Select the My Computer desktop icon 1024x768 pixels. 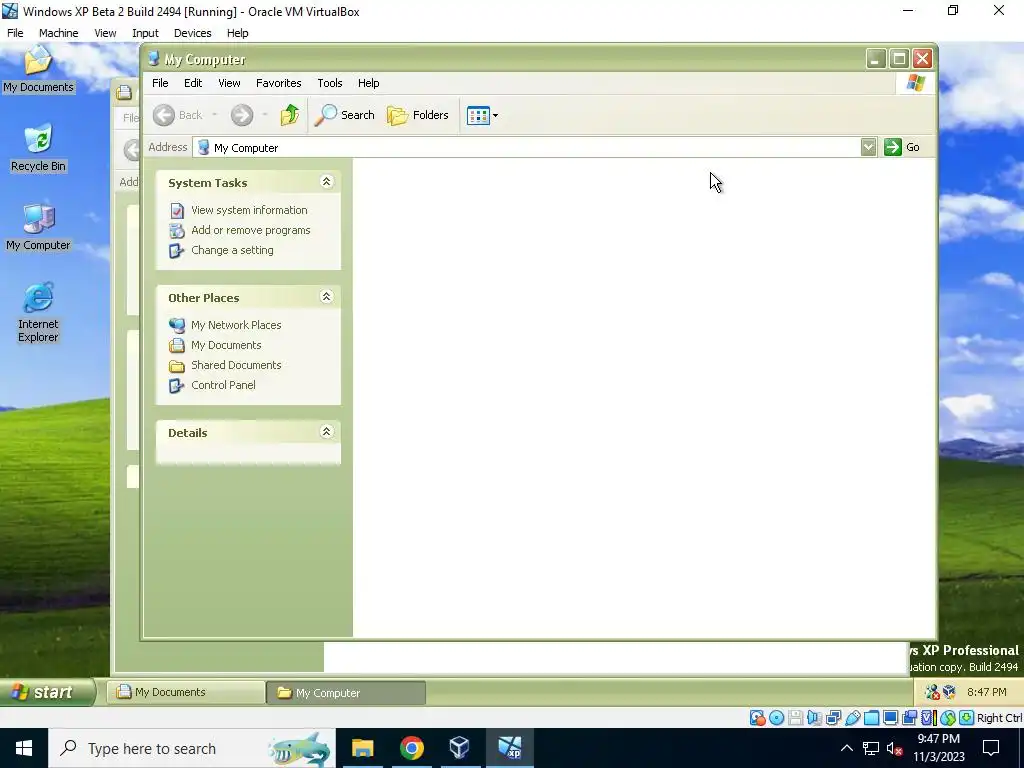[38, 227]
